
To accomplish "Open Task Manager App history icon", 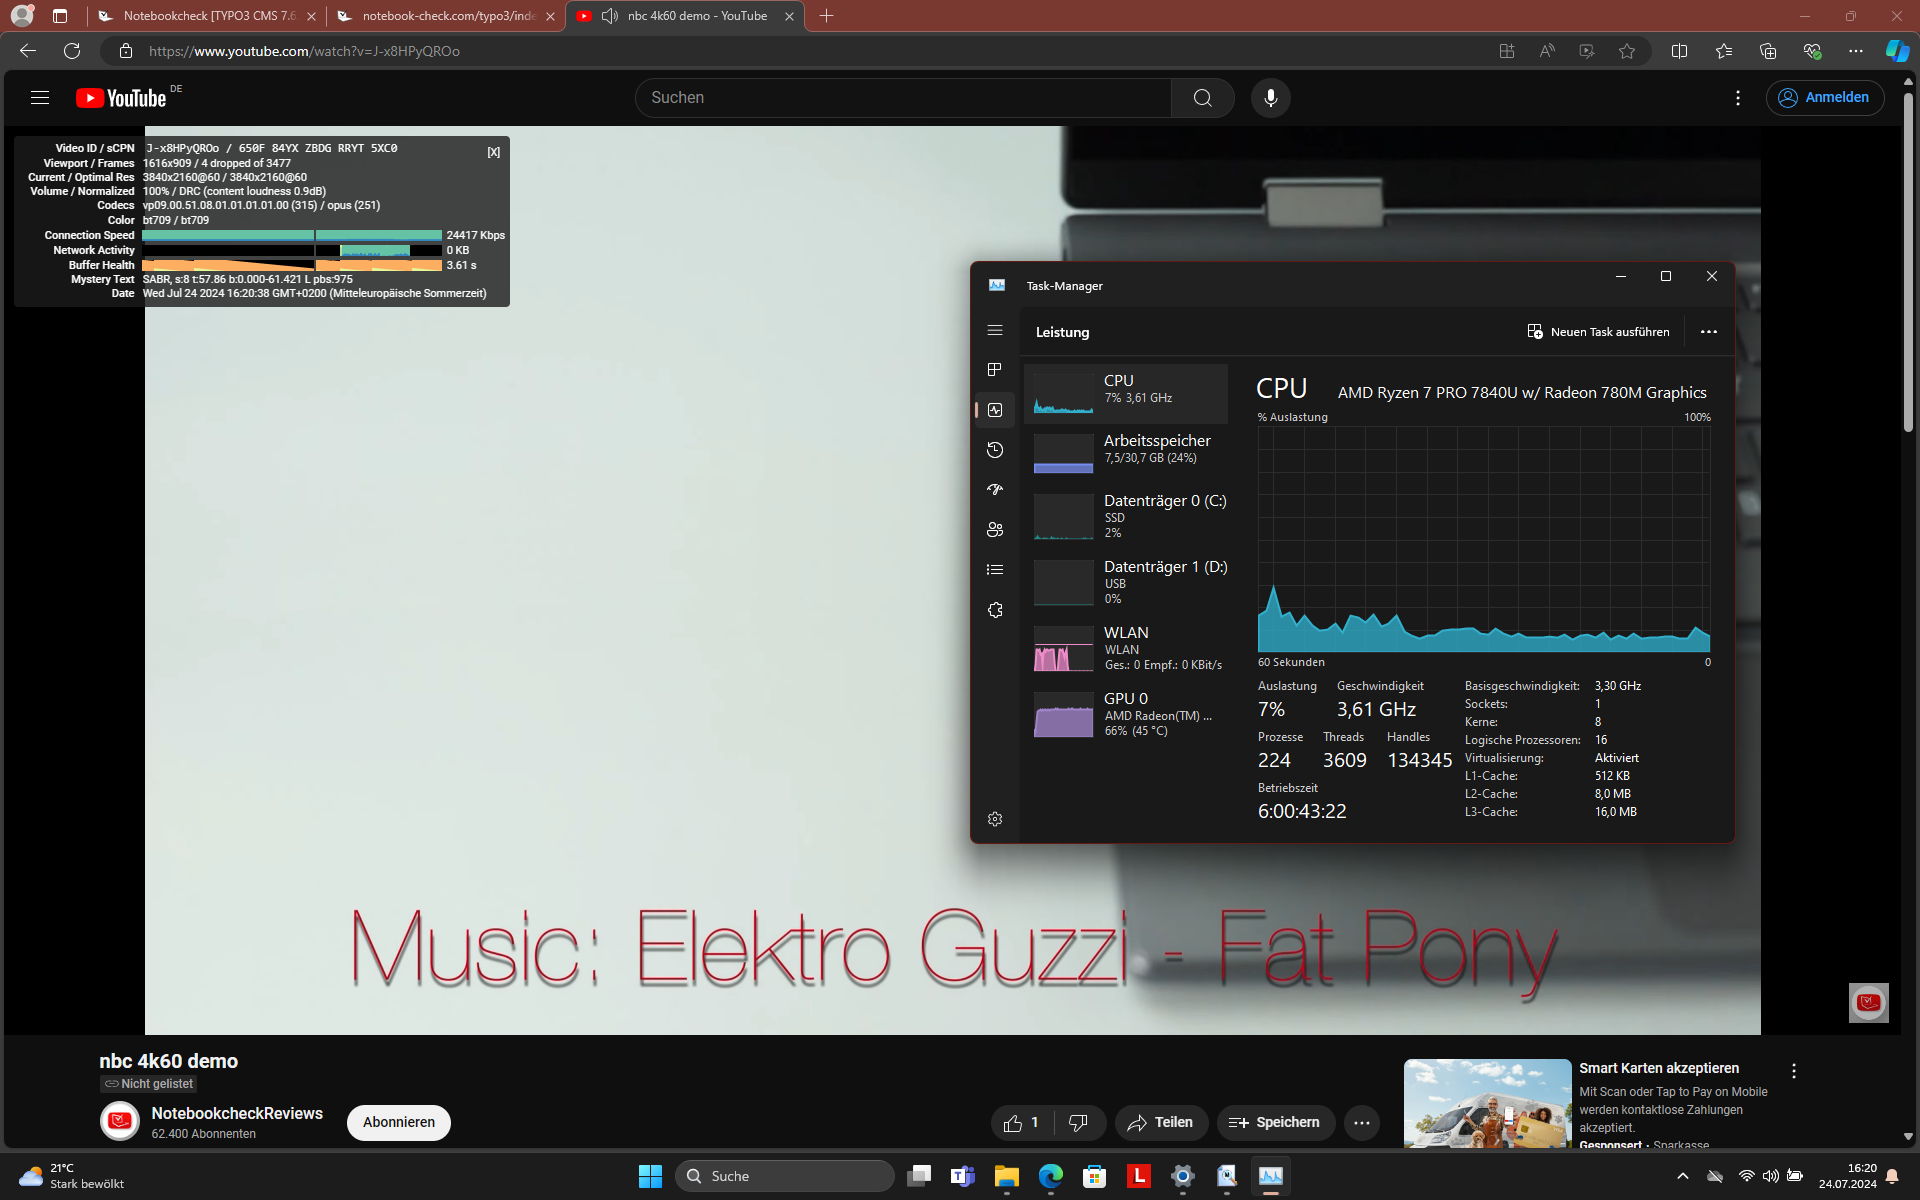I will pyautogui.click(x=994, y=450).
